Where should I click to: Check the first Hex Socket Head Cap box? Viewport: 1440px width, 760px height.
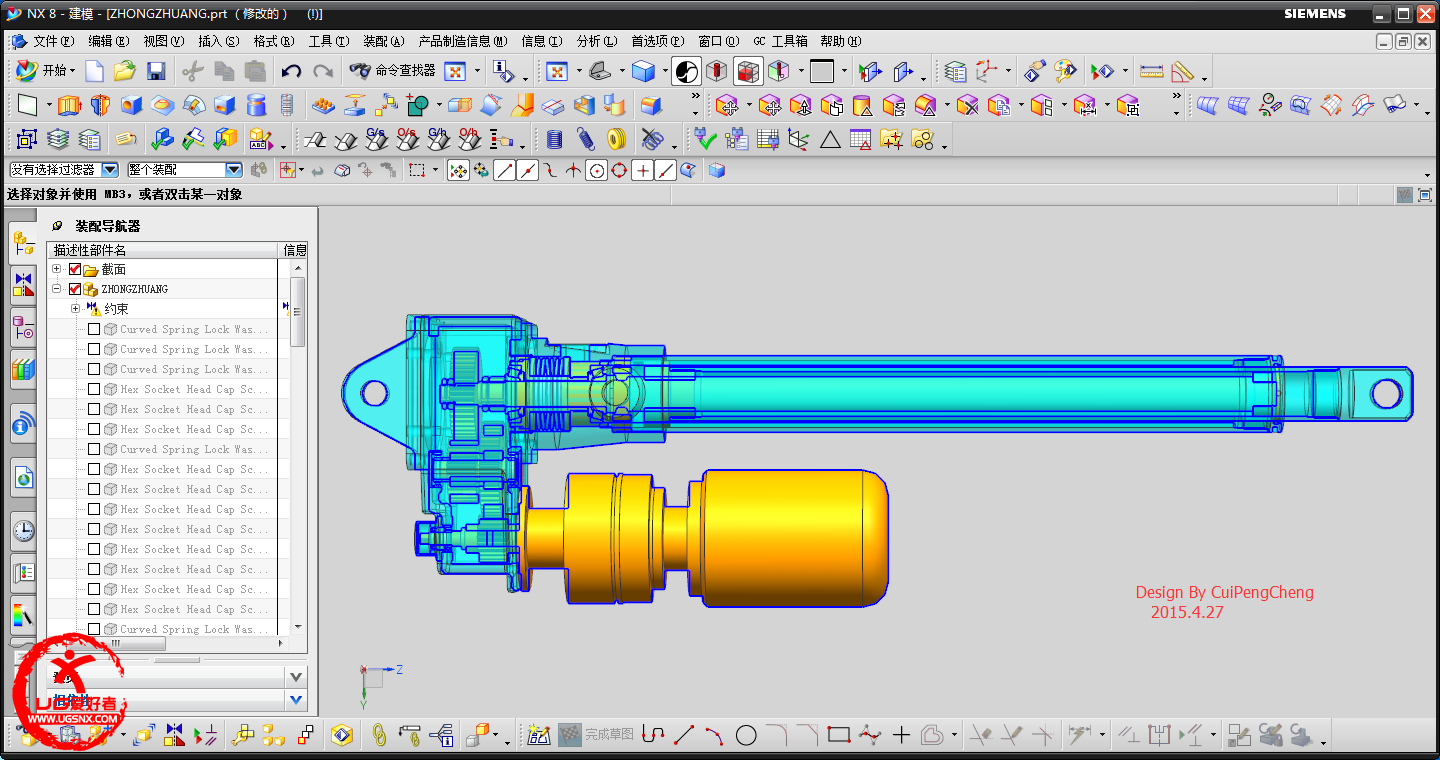tap(94, 389)
